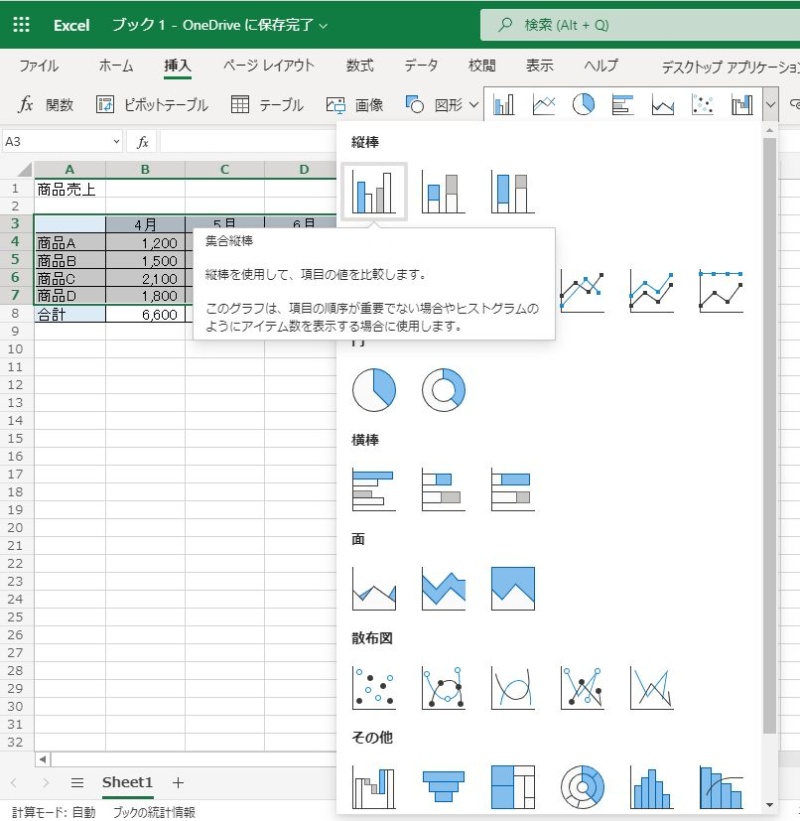Select the funnel chart under その他

(443, 788)
